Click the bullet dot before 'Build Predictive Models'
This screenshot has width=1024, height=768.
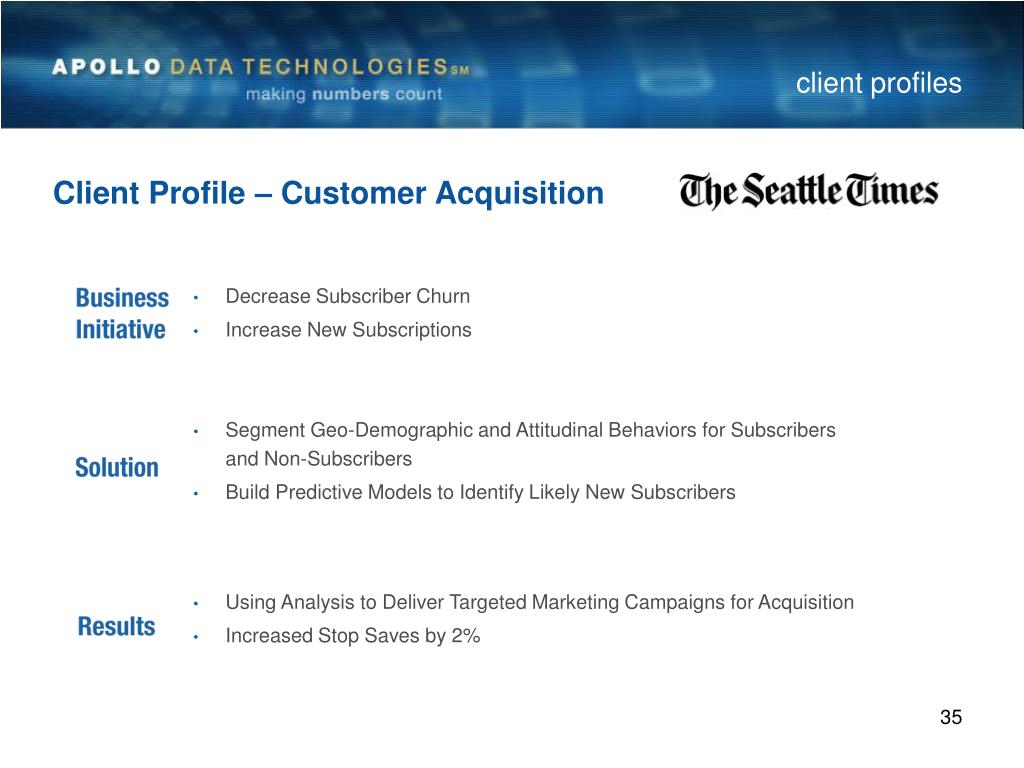click(195, 494)
